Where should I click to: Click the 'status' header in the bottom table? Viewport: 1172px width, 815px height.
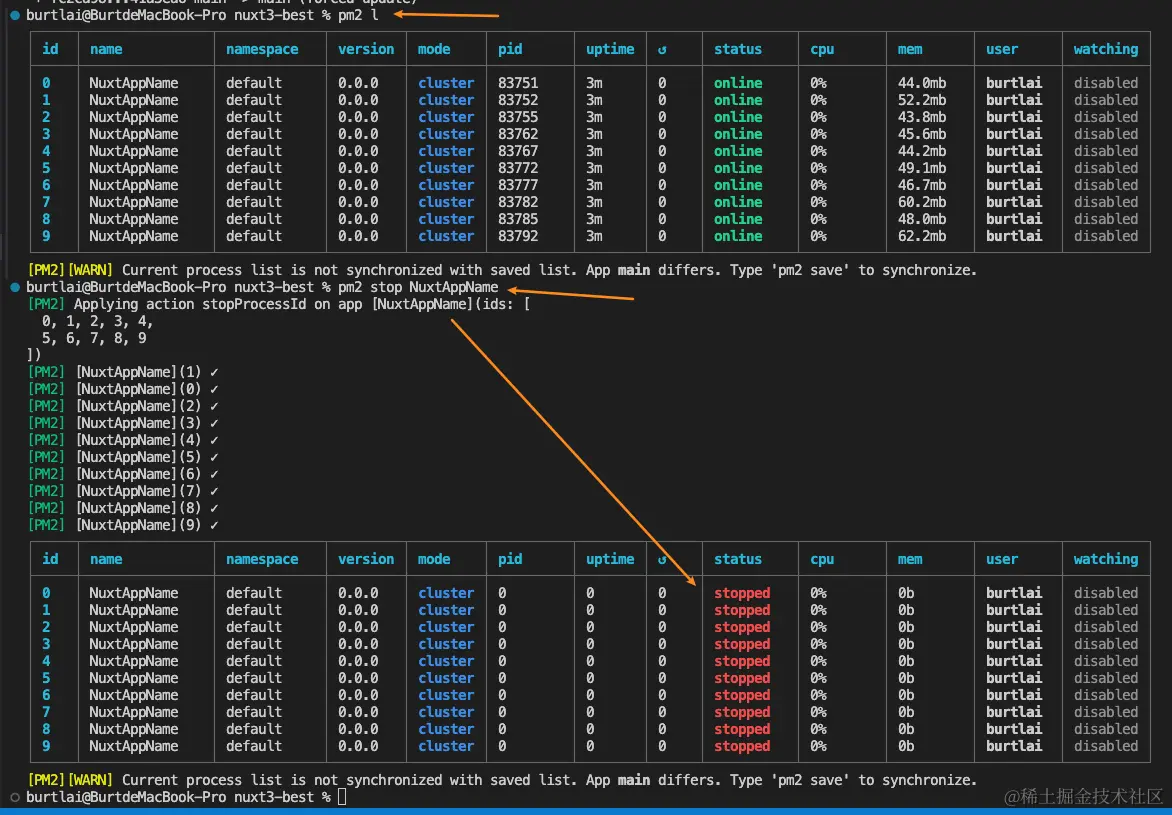click(738, 559)
